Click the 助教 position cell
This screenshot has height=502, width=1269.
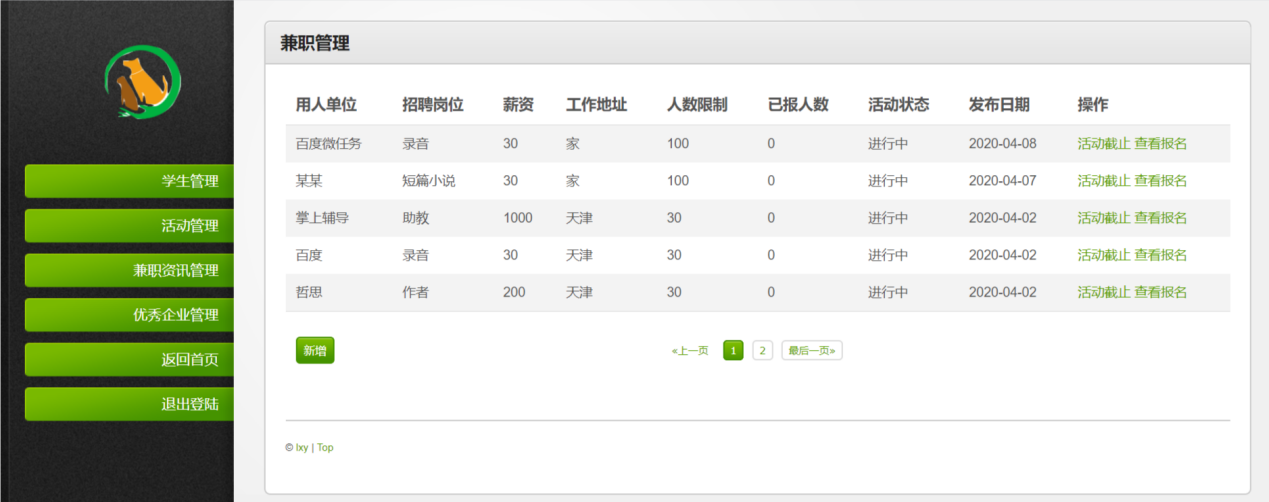tap(415, 218)
